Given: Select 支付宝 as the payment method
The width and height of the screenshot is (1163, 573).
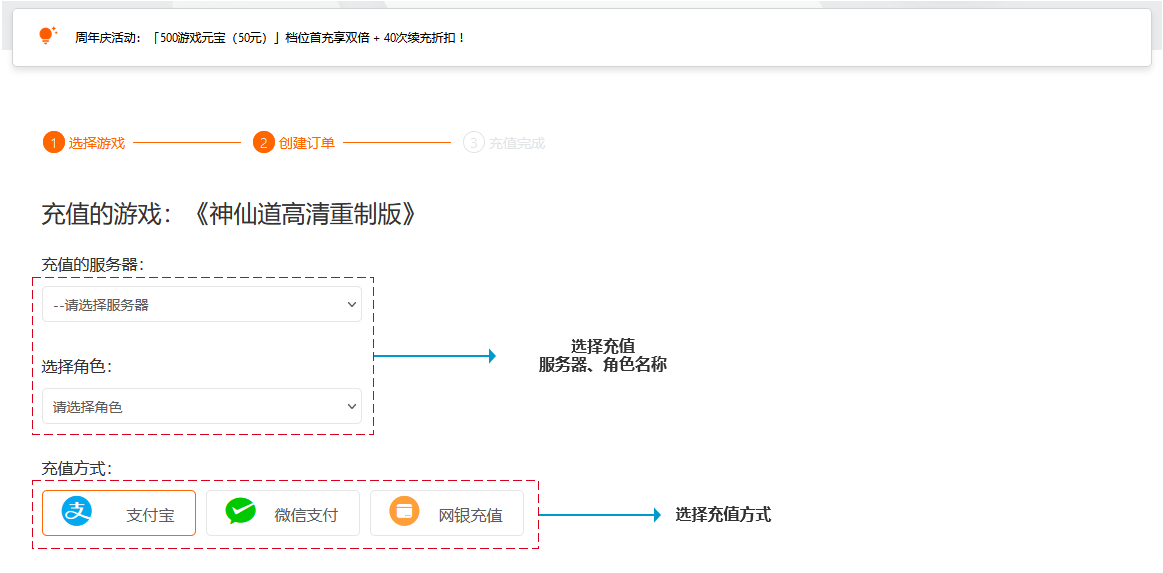Looking at the screenshot, I should coord(119,513).
